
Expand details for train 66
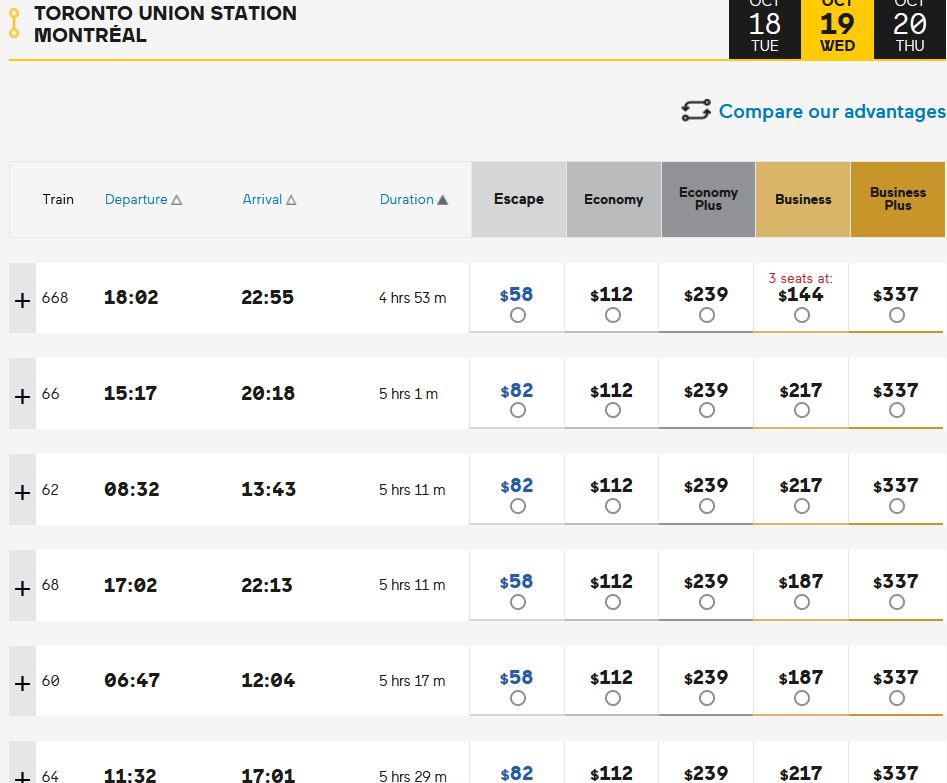[x=22, y=394]
